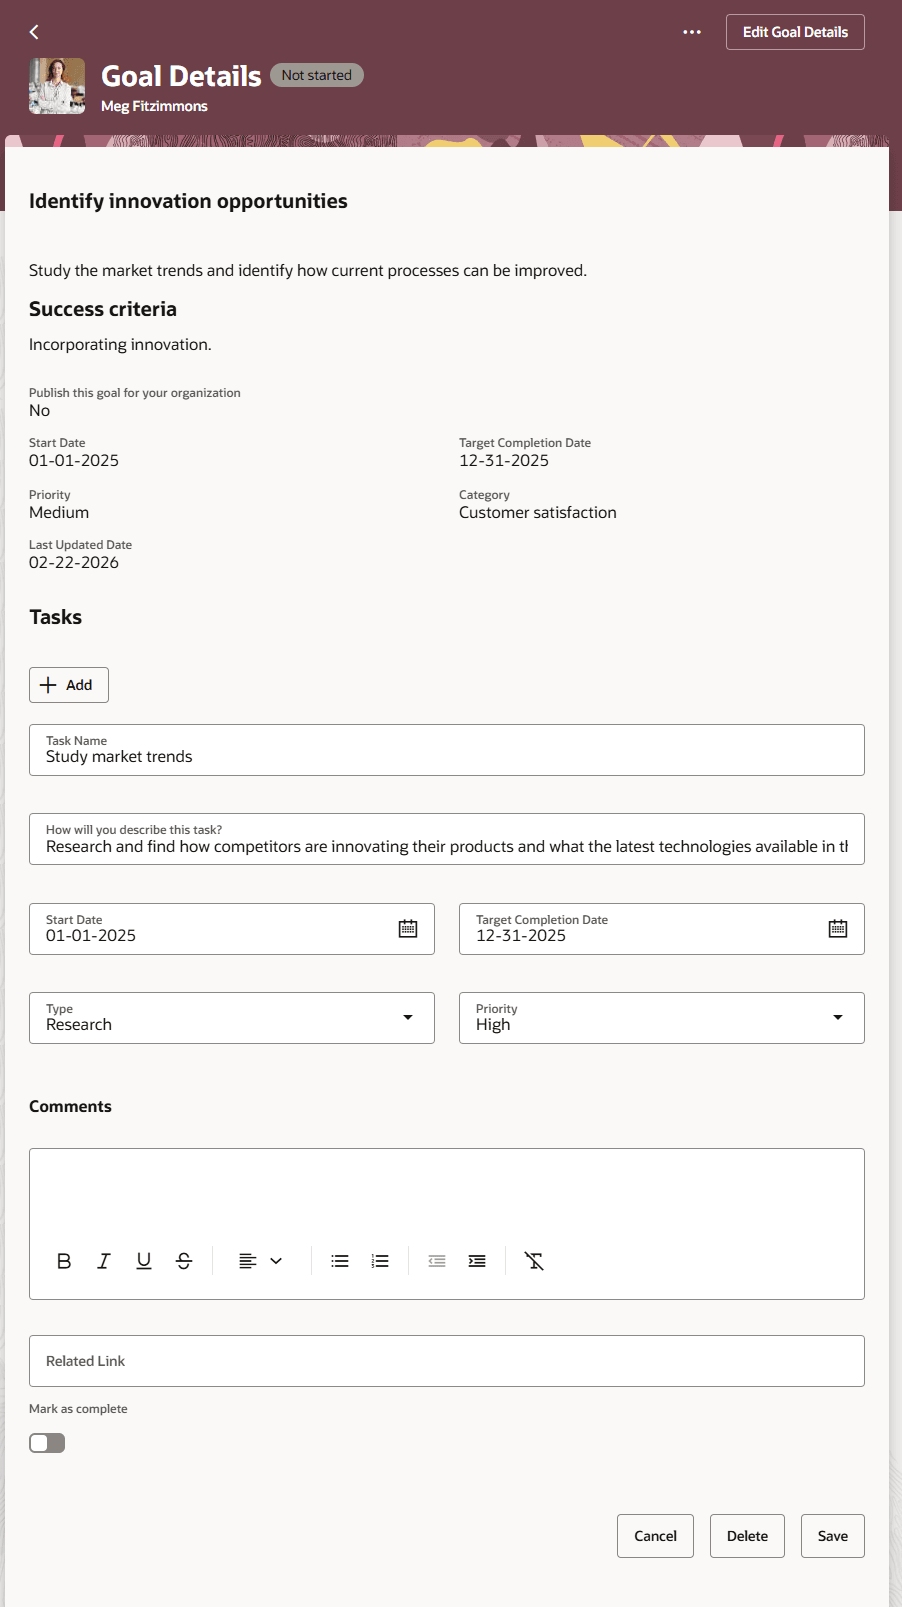
Task: Toggle bold formatting in comments
Action: [x=64, y=1261]
